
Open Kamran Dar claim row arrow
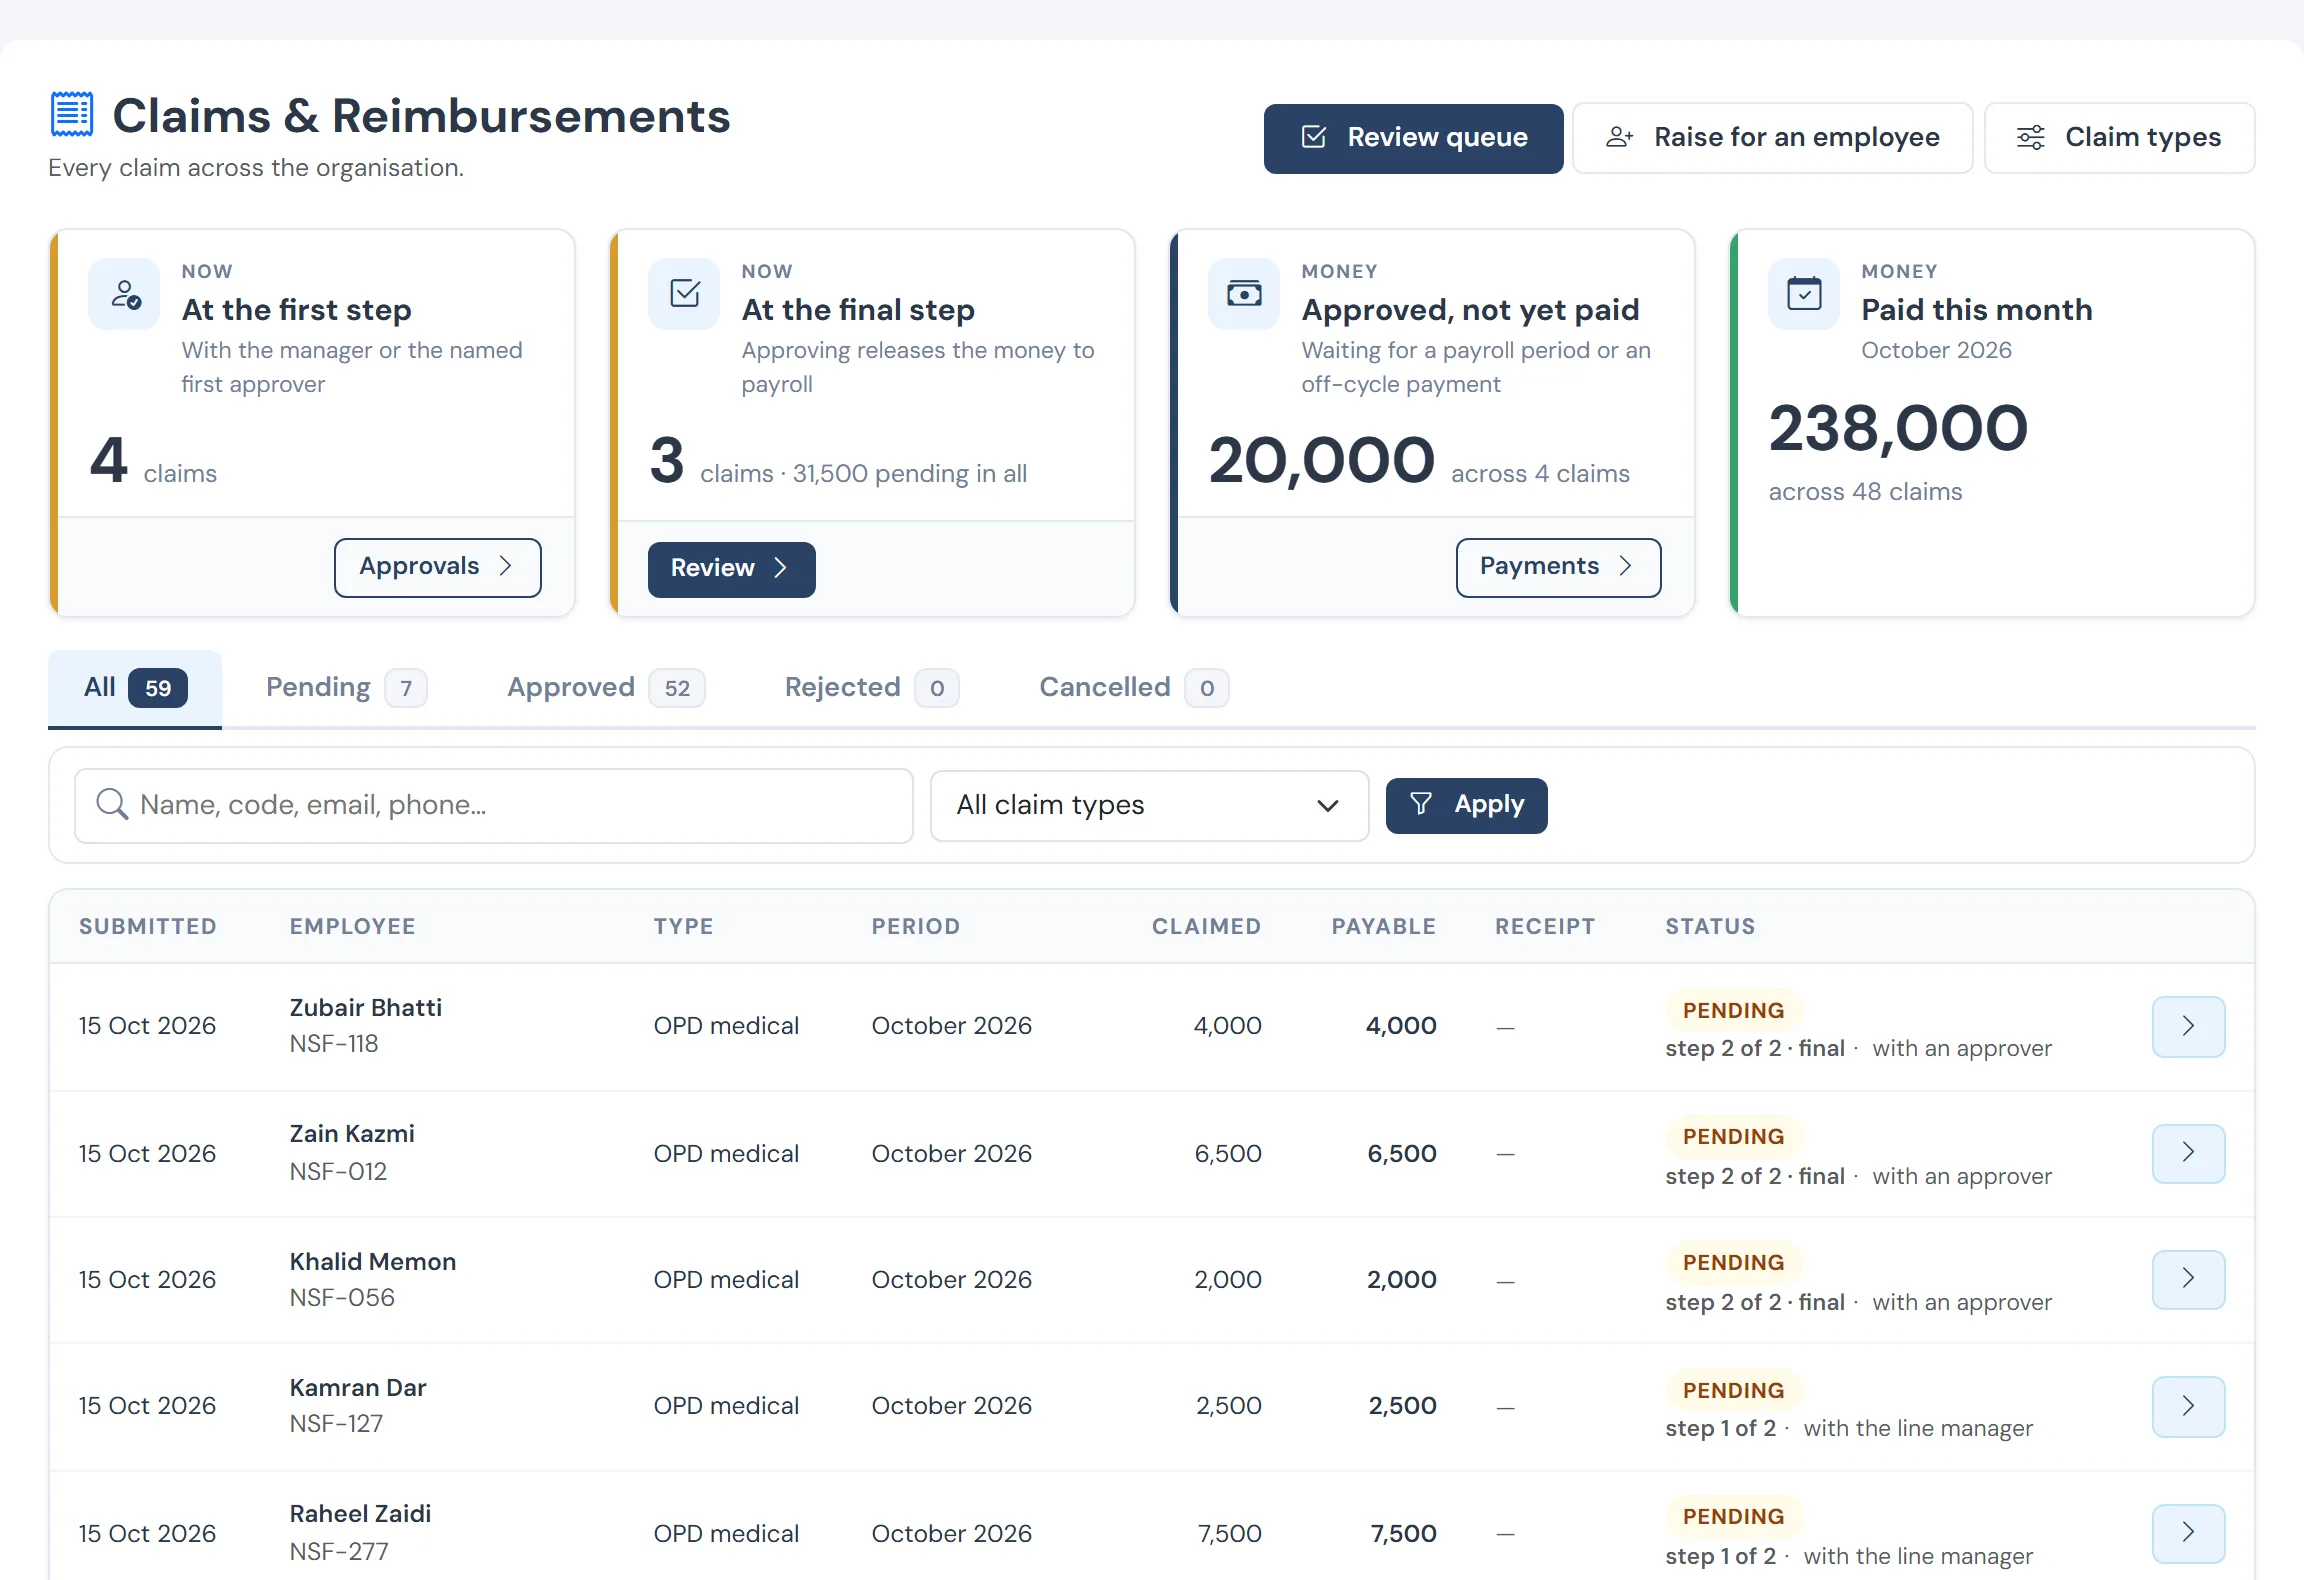point(2188,1406)
